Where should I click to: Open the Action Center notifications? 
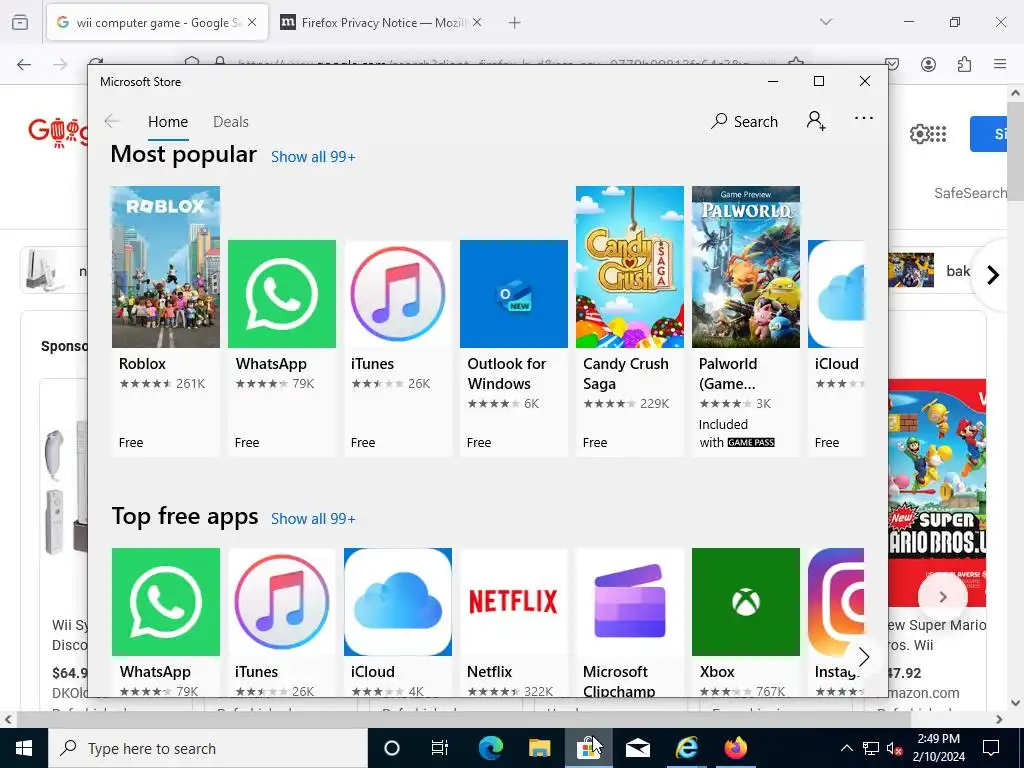click(991, 748)
